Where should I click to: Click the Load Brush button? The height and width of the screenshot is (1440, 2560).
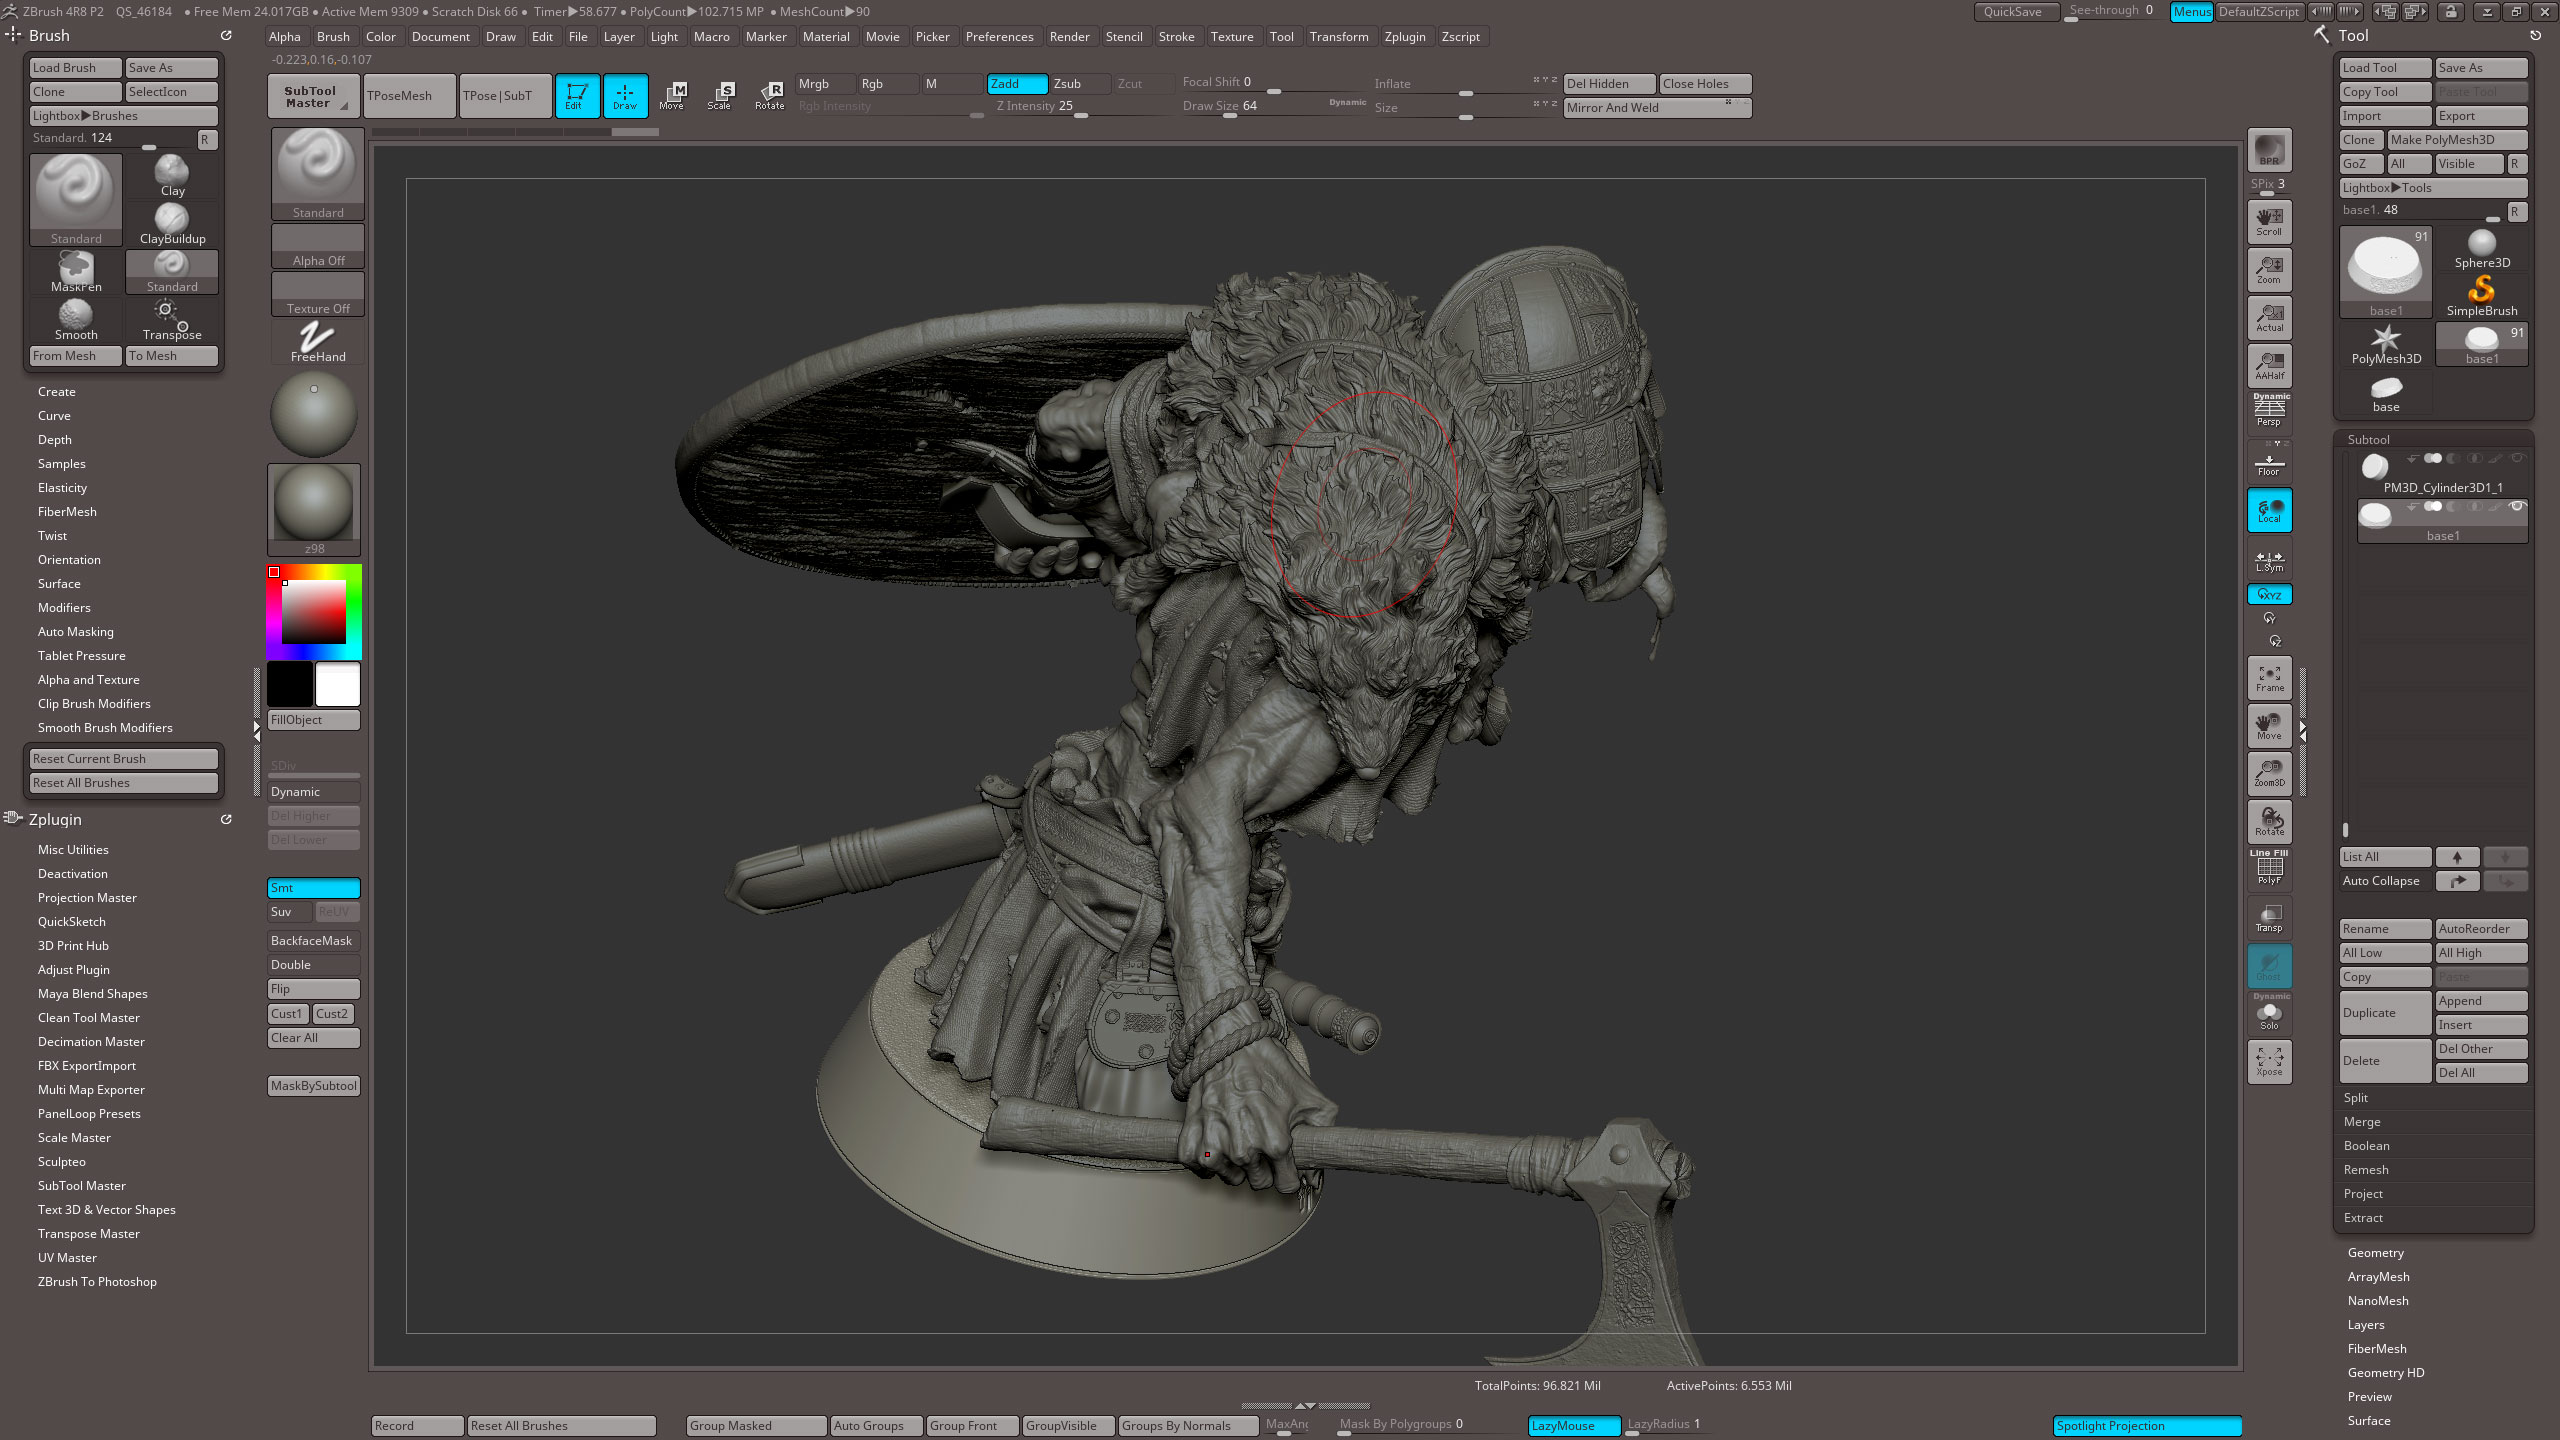pos(75,68)
